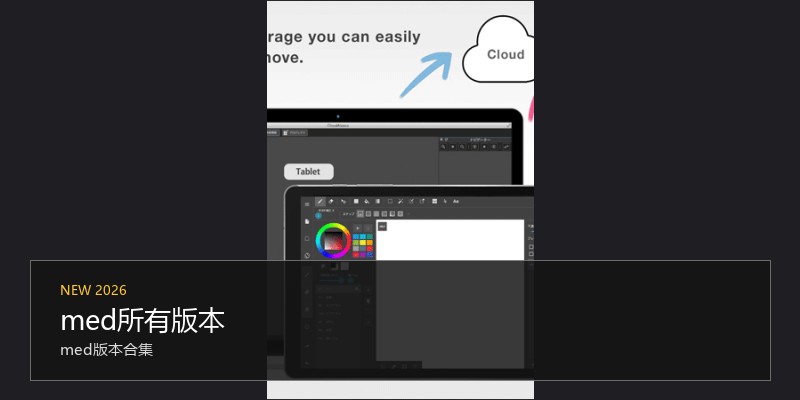
Task: Add a color with the palette plus button
Action: click(x=358, y=228)
